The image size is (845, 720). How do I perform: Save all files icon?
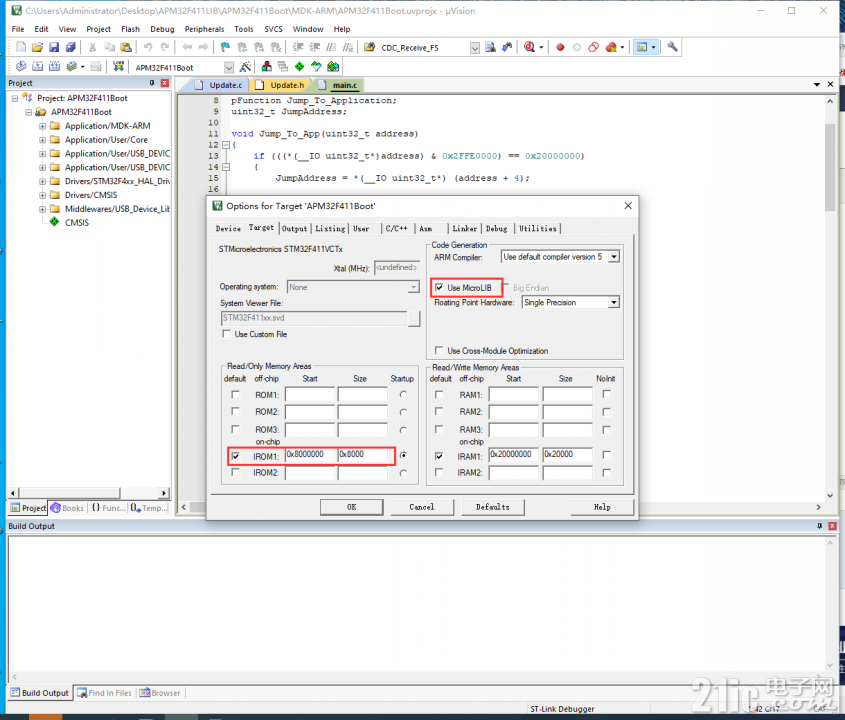tap(71, 47)
